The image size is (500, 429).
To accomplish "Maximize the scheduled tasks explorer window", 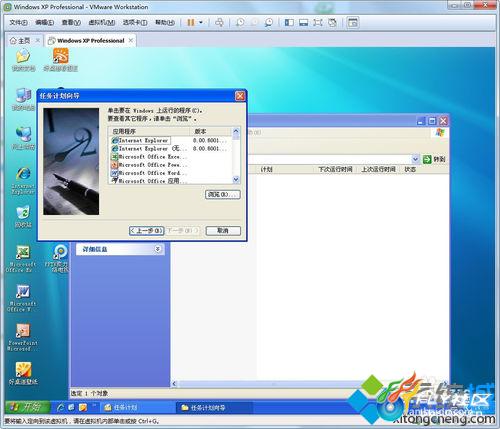I will [432, 121].
